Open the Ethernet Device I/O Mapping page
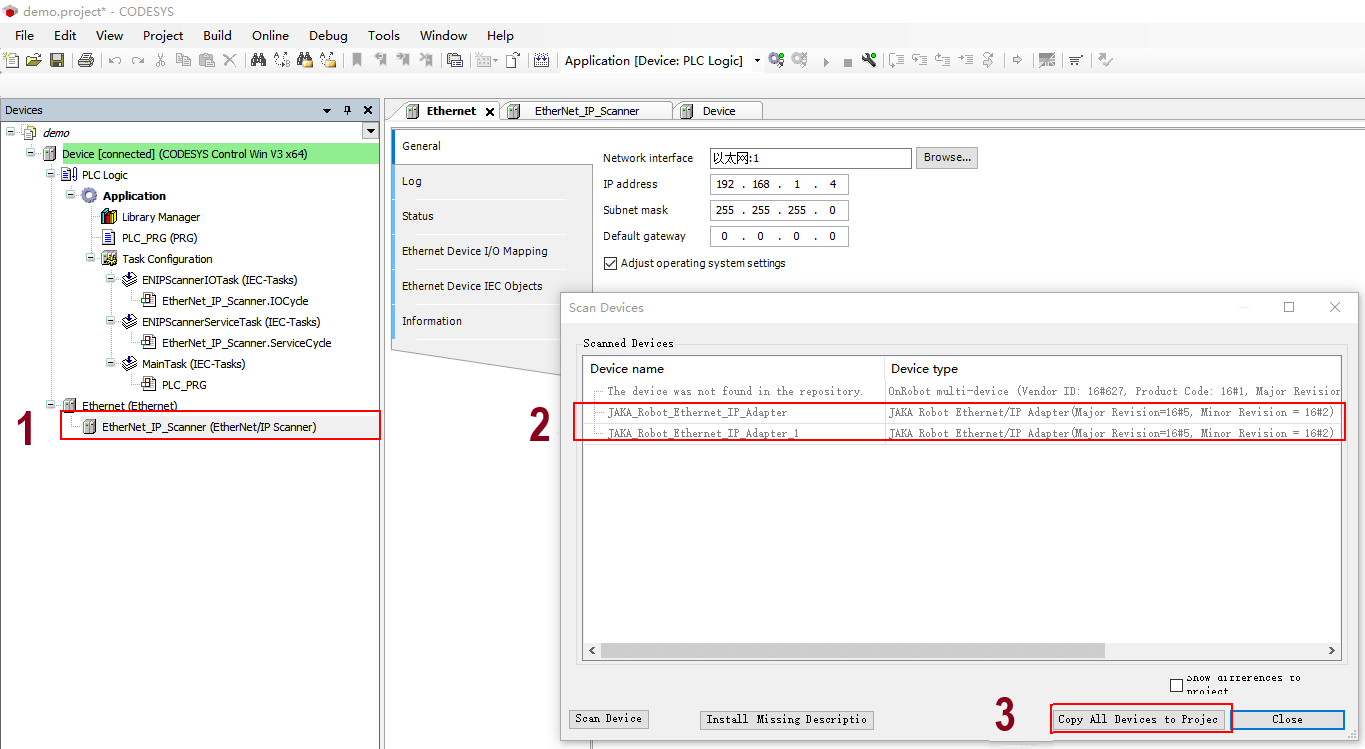1365x749 pixels. coord(474,251)
